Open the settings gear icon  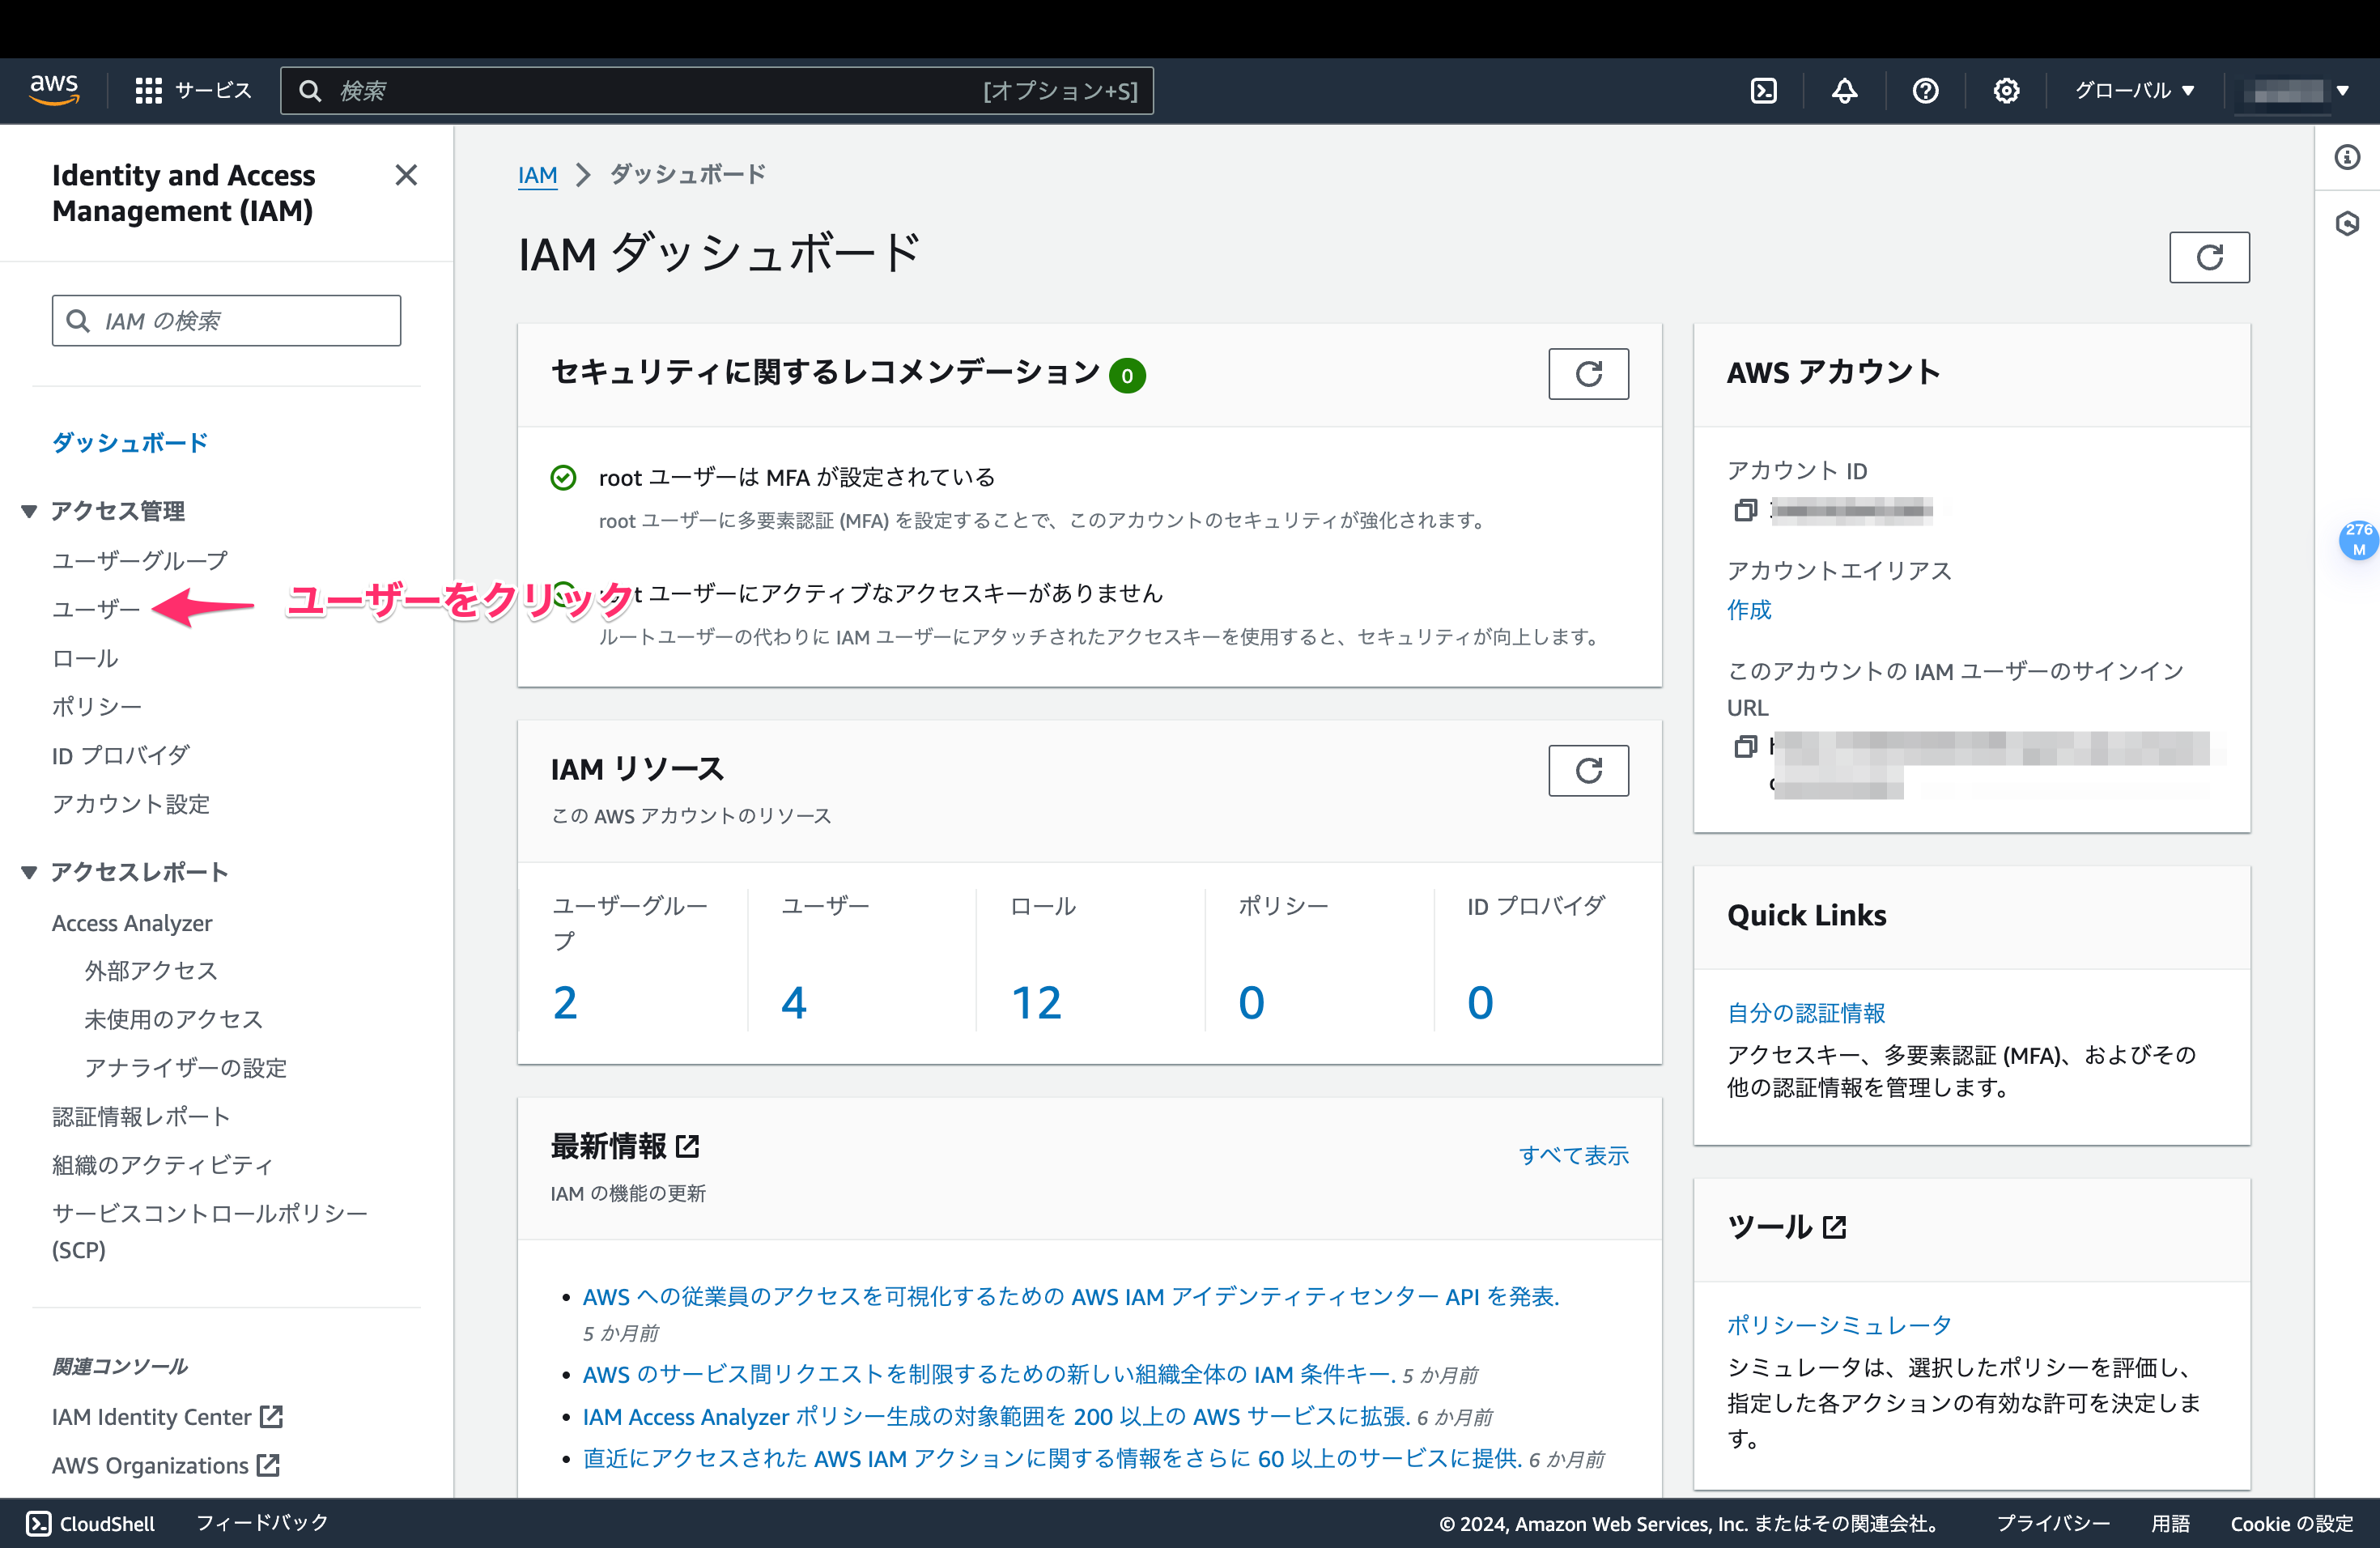2006,90
